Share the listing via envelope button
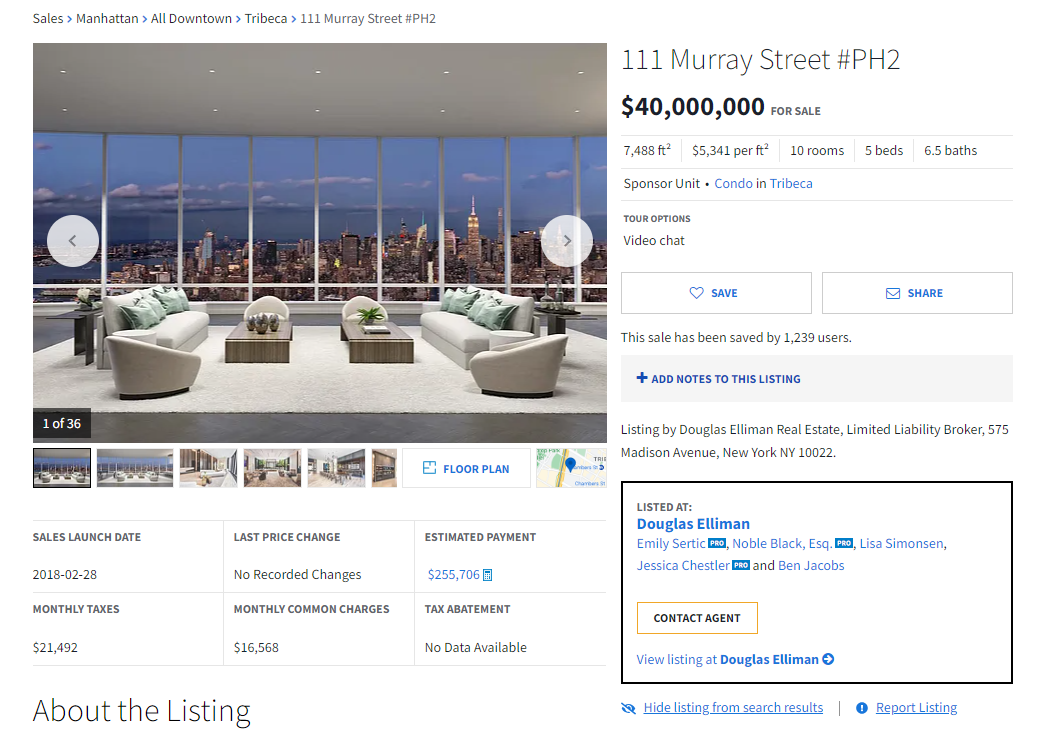The height and width of the screenshot is (743, 1057). [917, 293]
